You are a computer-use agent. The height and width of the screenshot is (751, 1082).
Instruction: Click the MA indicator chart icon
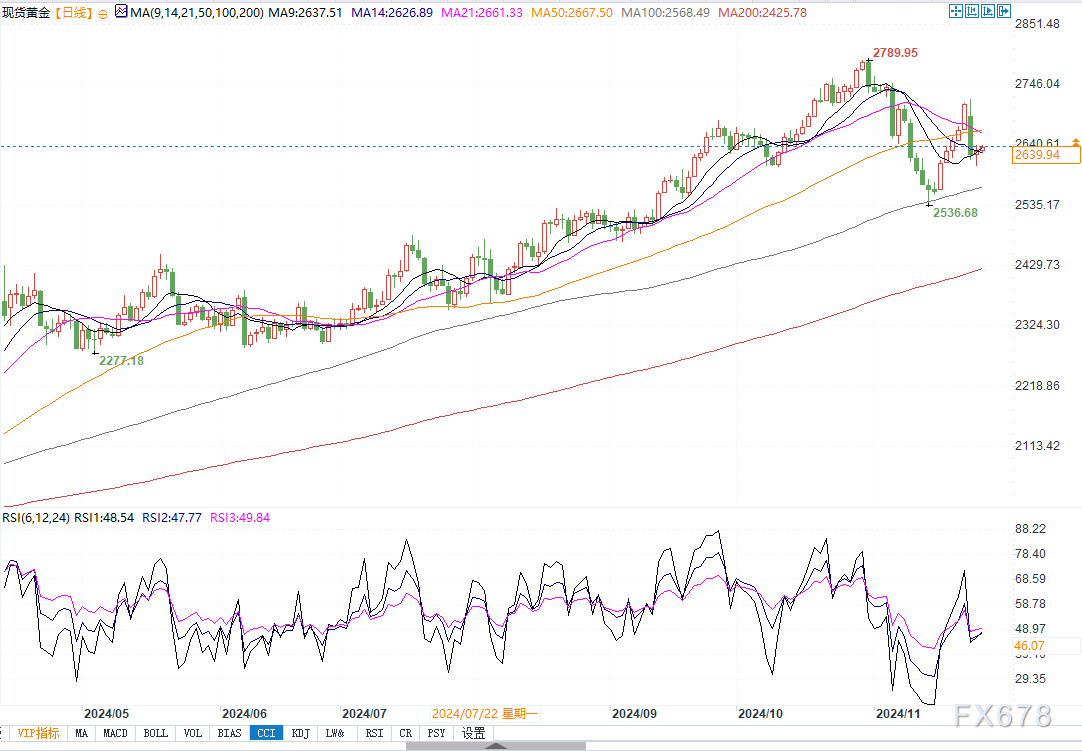coord(122,13)
